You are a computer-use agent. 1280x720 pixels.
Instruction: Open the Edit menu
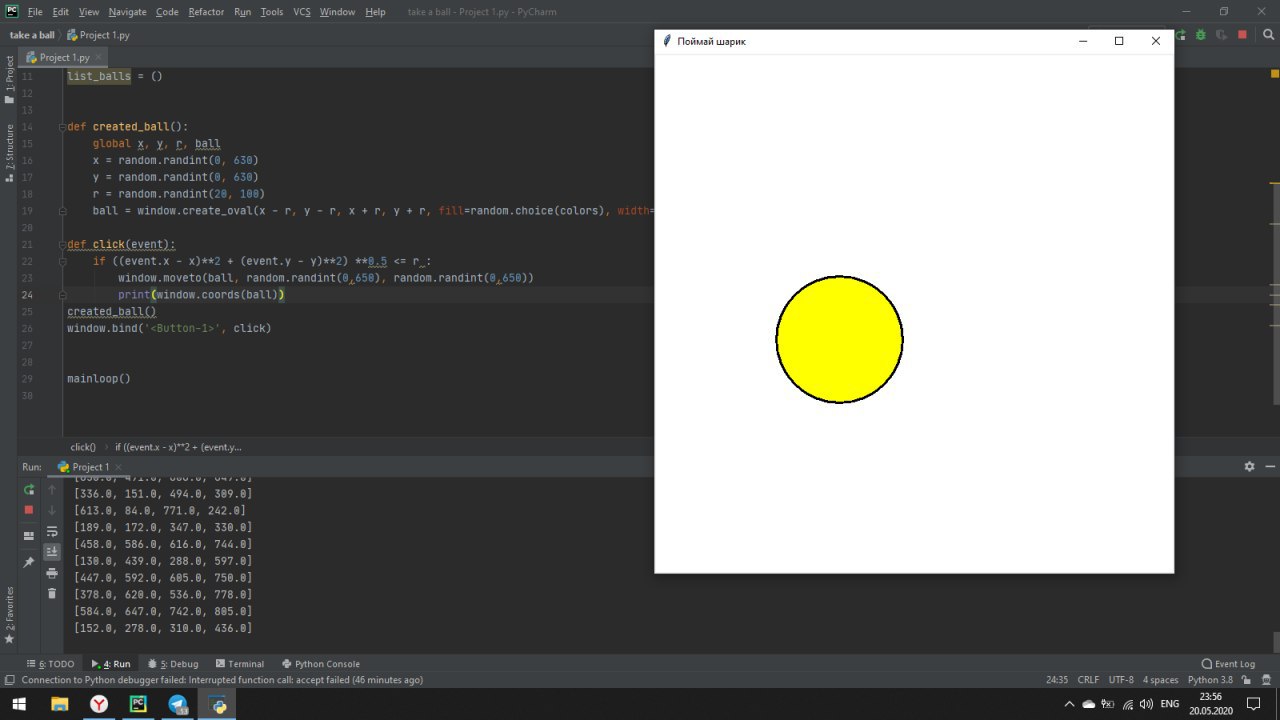click(61, 12)
